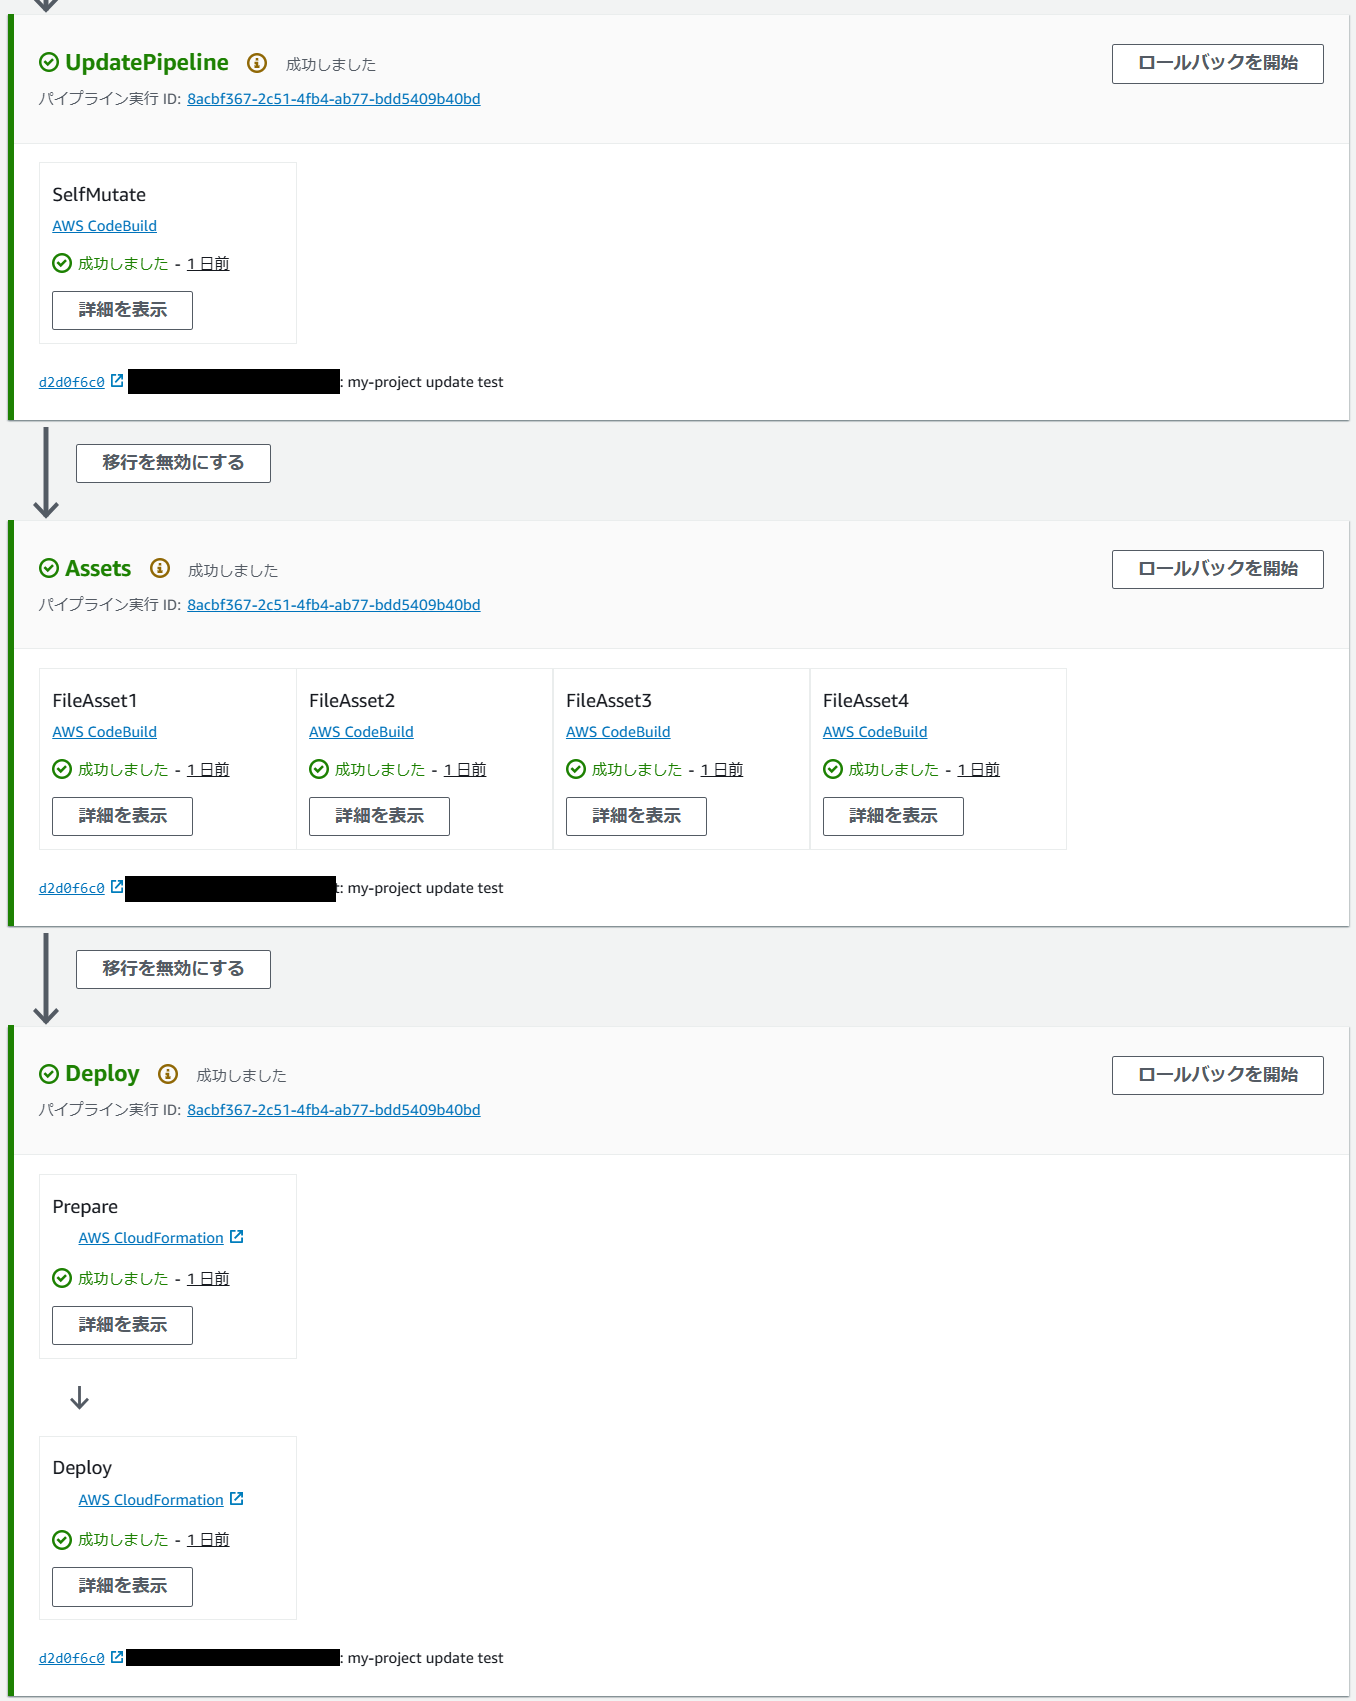
Task: Click external link icon next to AWS CloudFormation in Deploy action
Action: pos(236,1499)
